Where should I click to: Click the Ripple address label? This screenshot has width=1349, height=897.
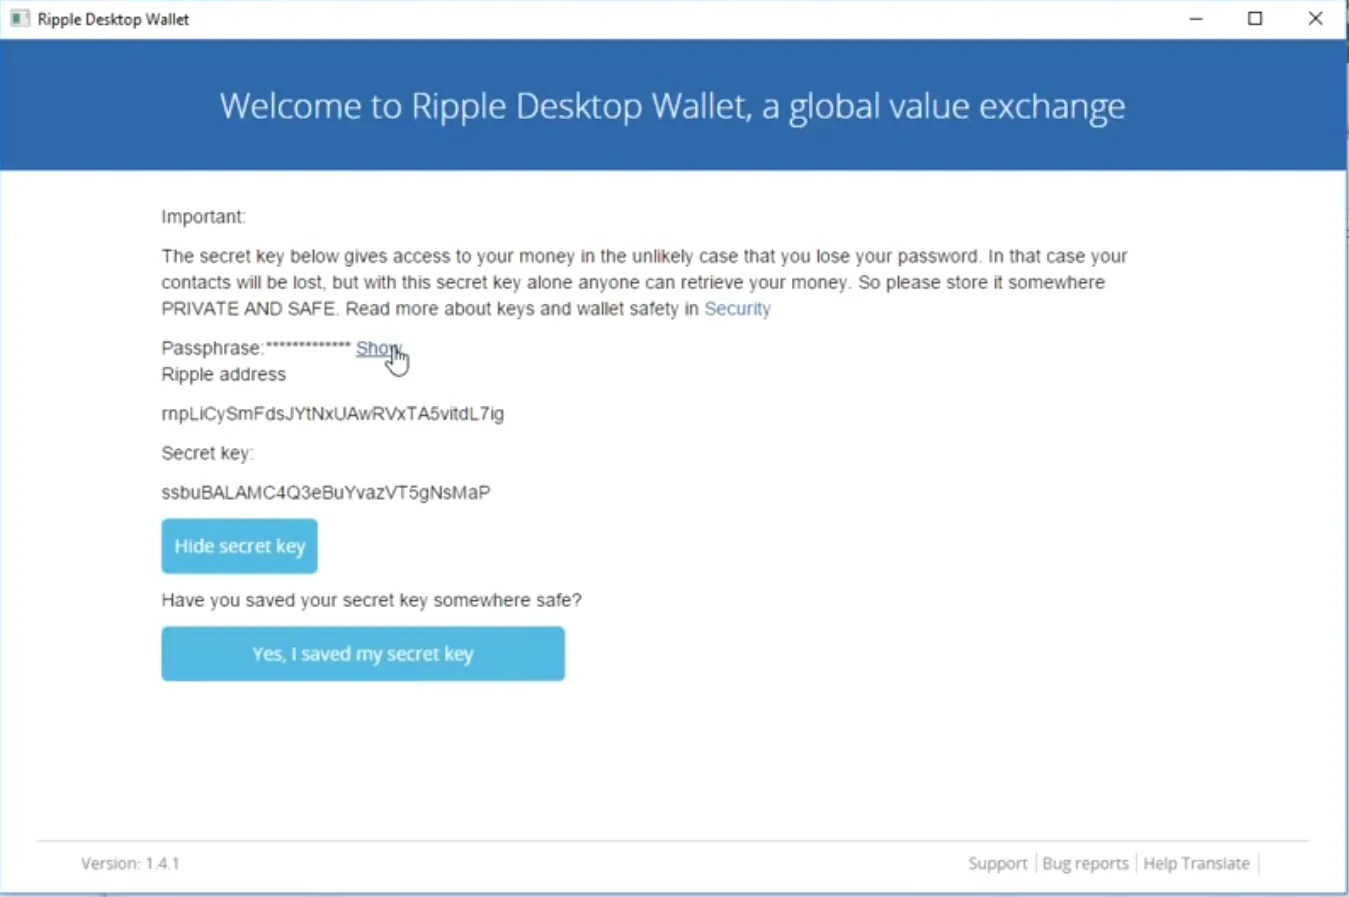tap(223, 374)
